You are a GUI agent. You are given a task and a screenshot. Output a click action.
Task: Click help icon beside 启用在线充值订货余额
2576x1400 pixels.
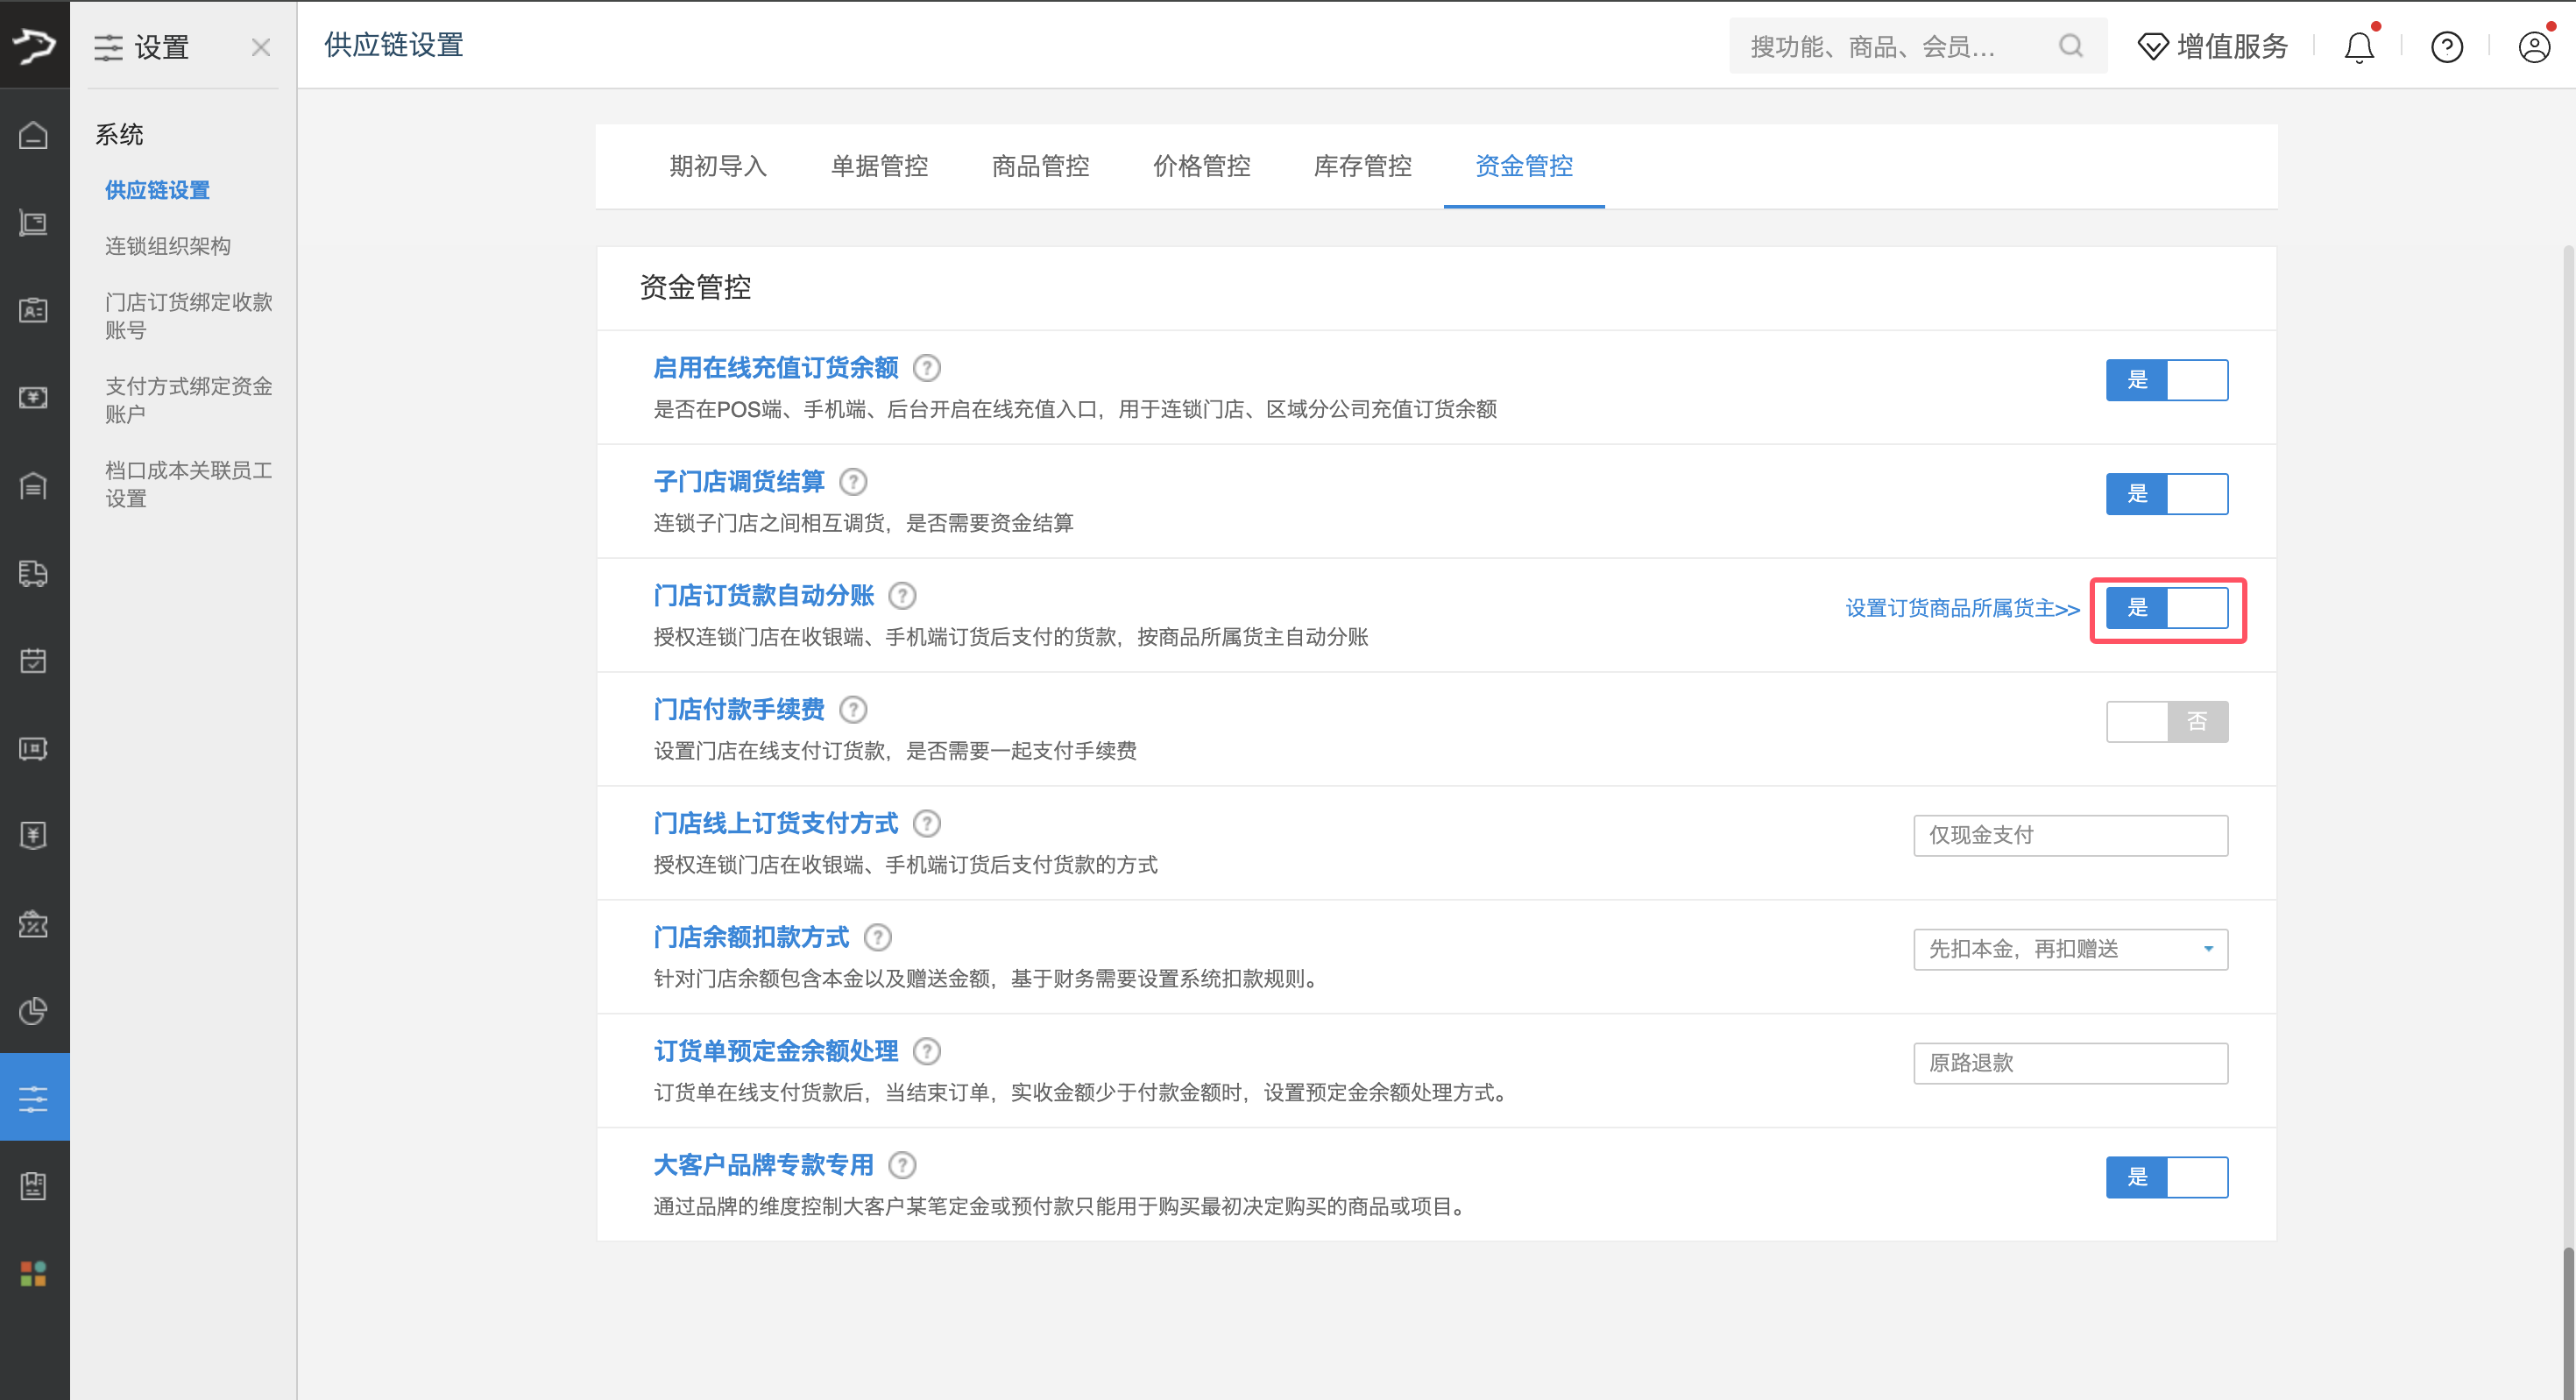click(x=927, y=368)
